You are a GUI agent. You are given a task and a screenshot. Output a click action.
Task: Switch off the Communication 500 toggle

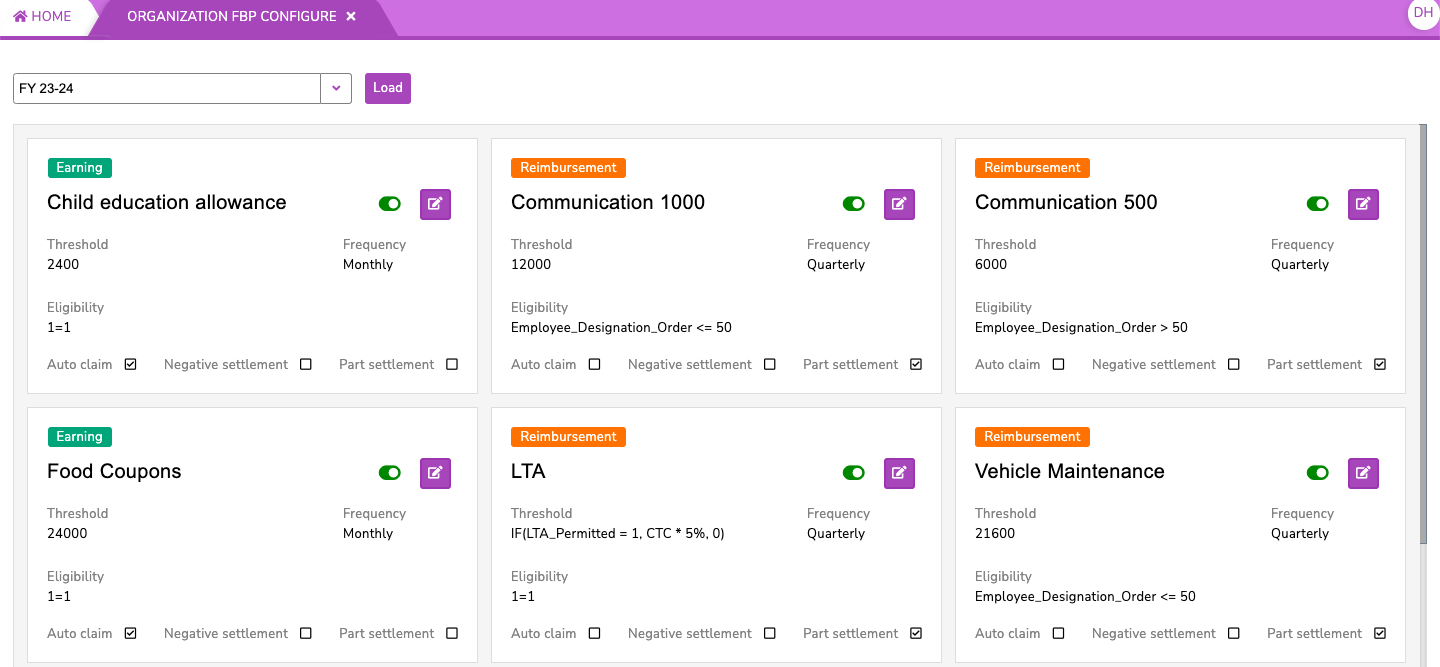(x=1318, y=204)
